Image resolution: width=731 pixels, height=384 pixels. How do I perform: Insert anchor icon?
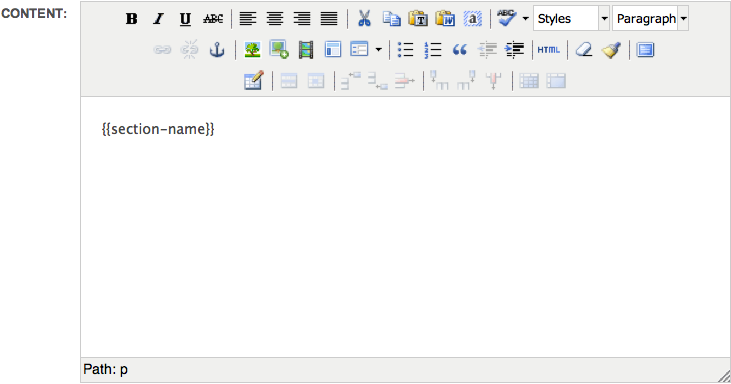pyautogui.click(x=217, y=50)
